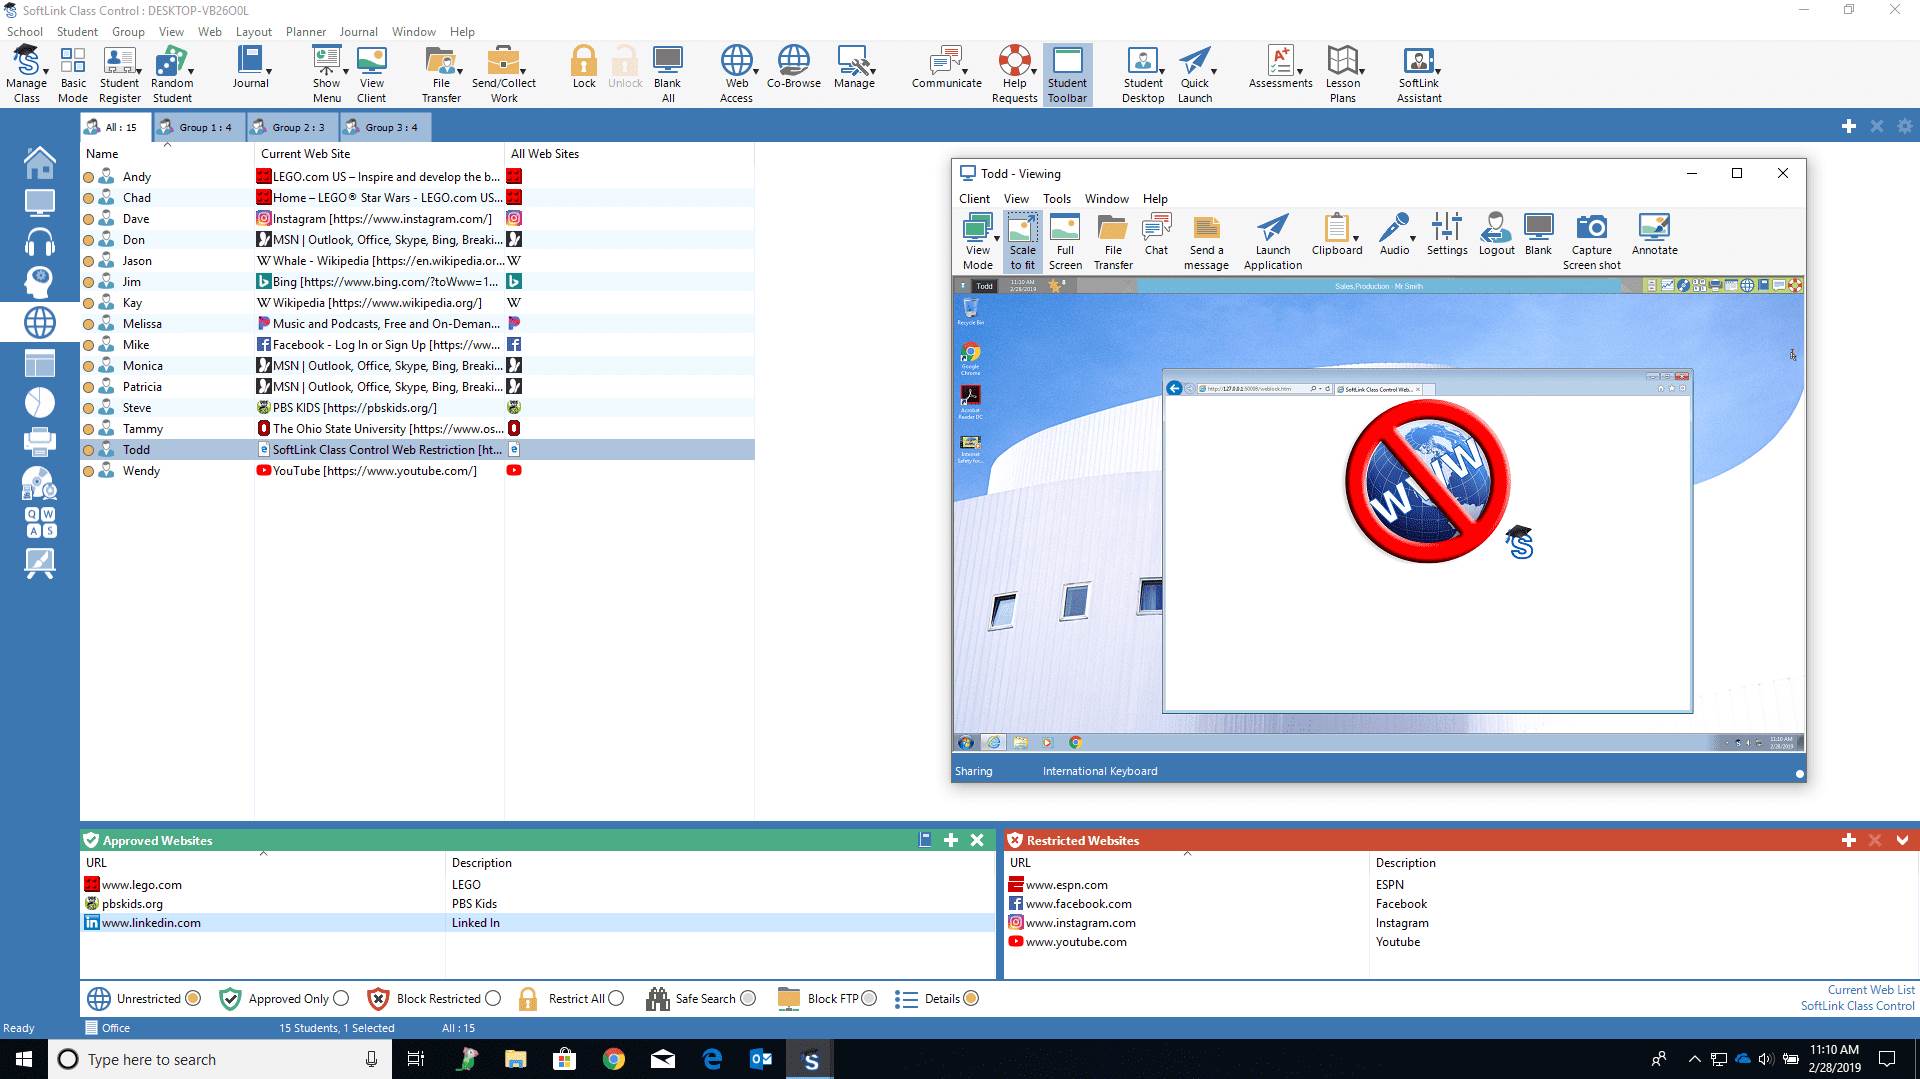Open Help Requests
The width and height of the screenshot is (1920, 1079).
1015,74
